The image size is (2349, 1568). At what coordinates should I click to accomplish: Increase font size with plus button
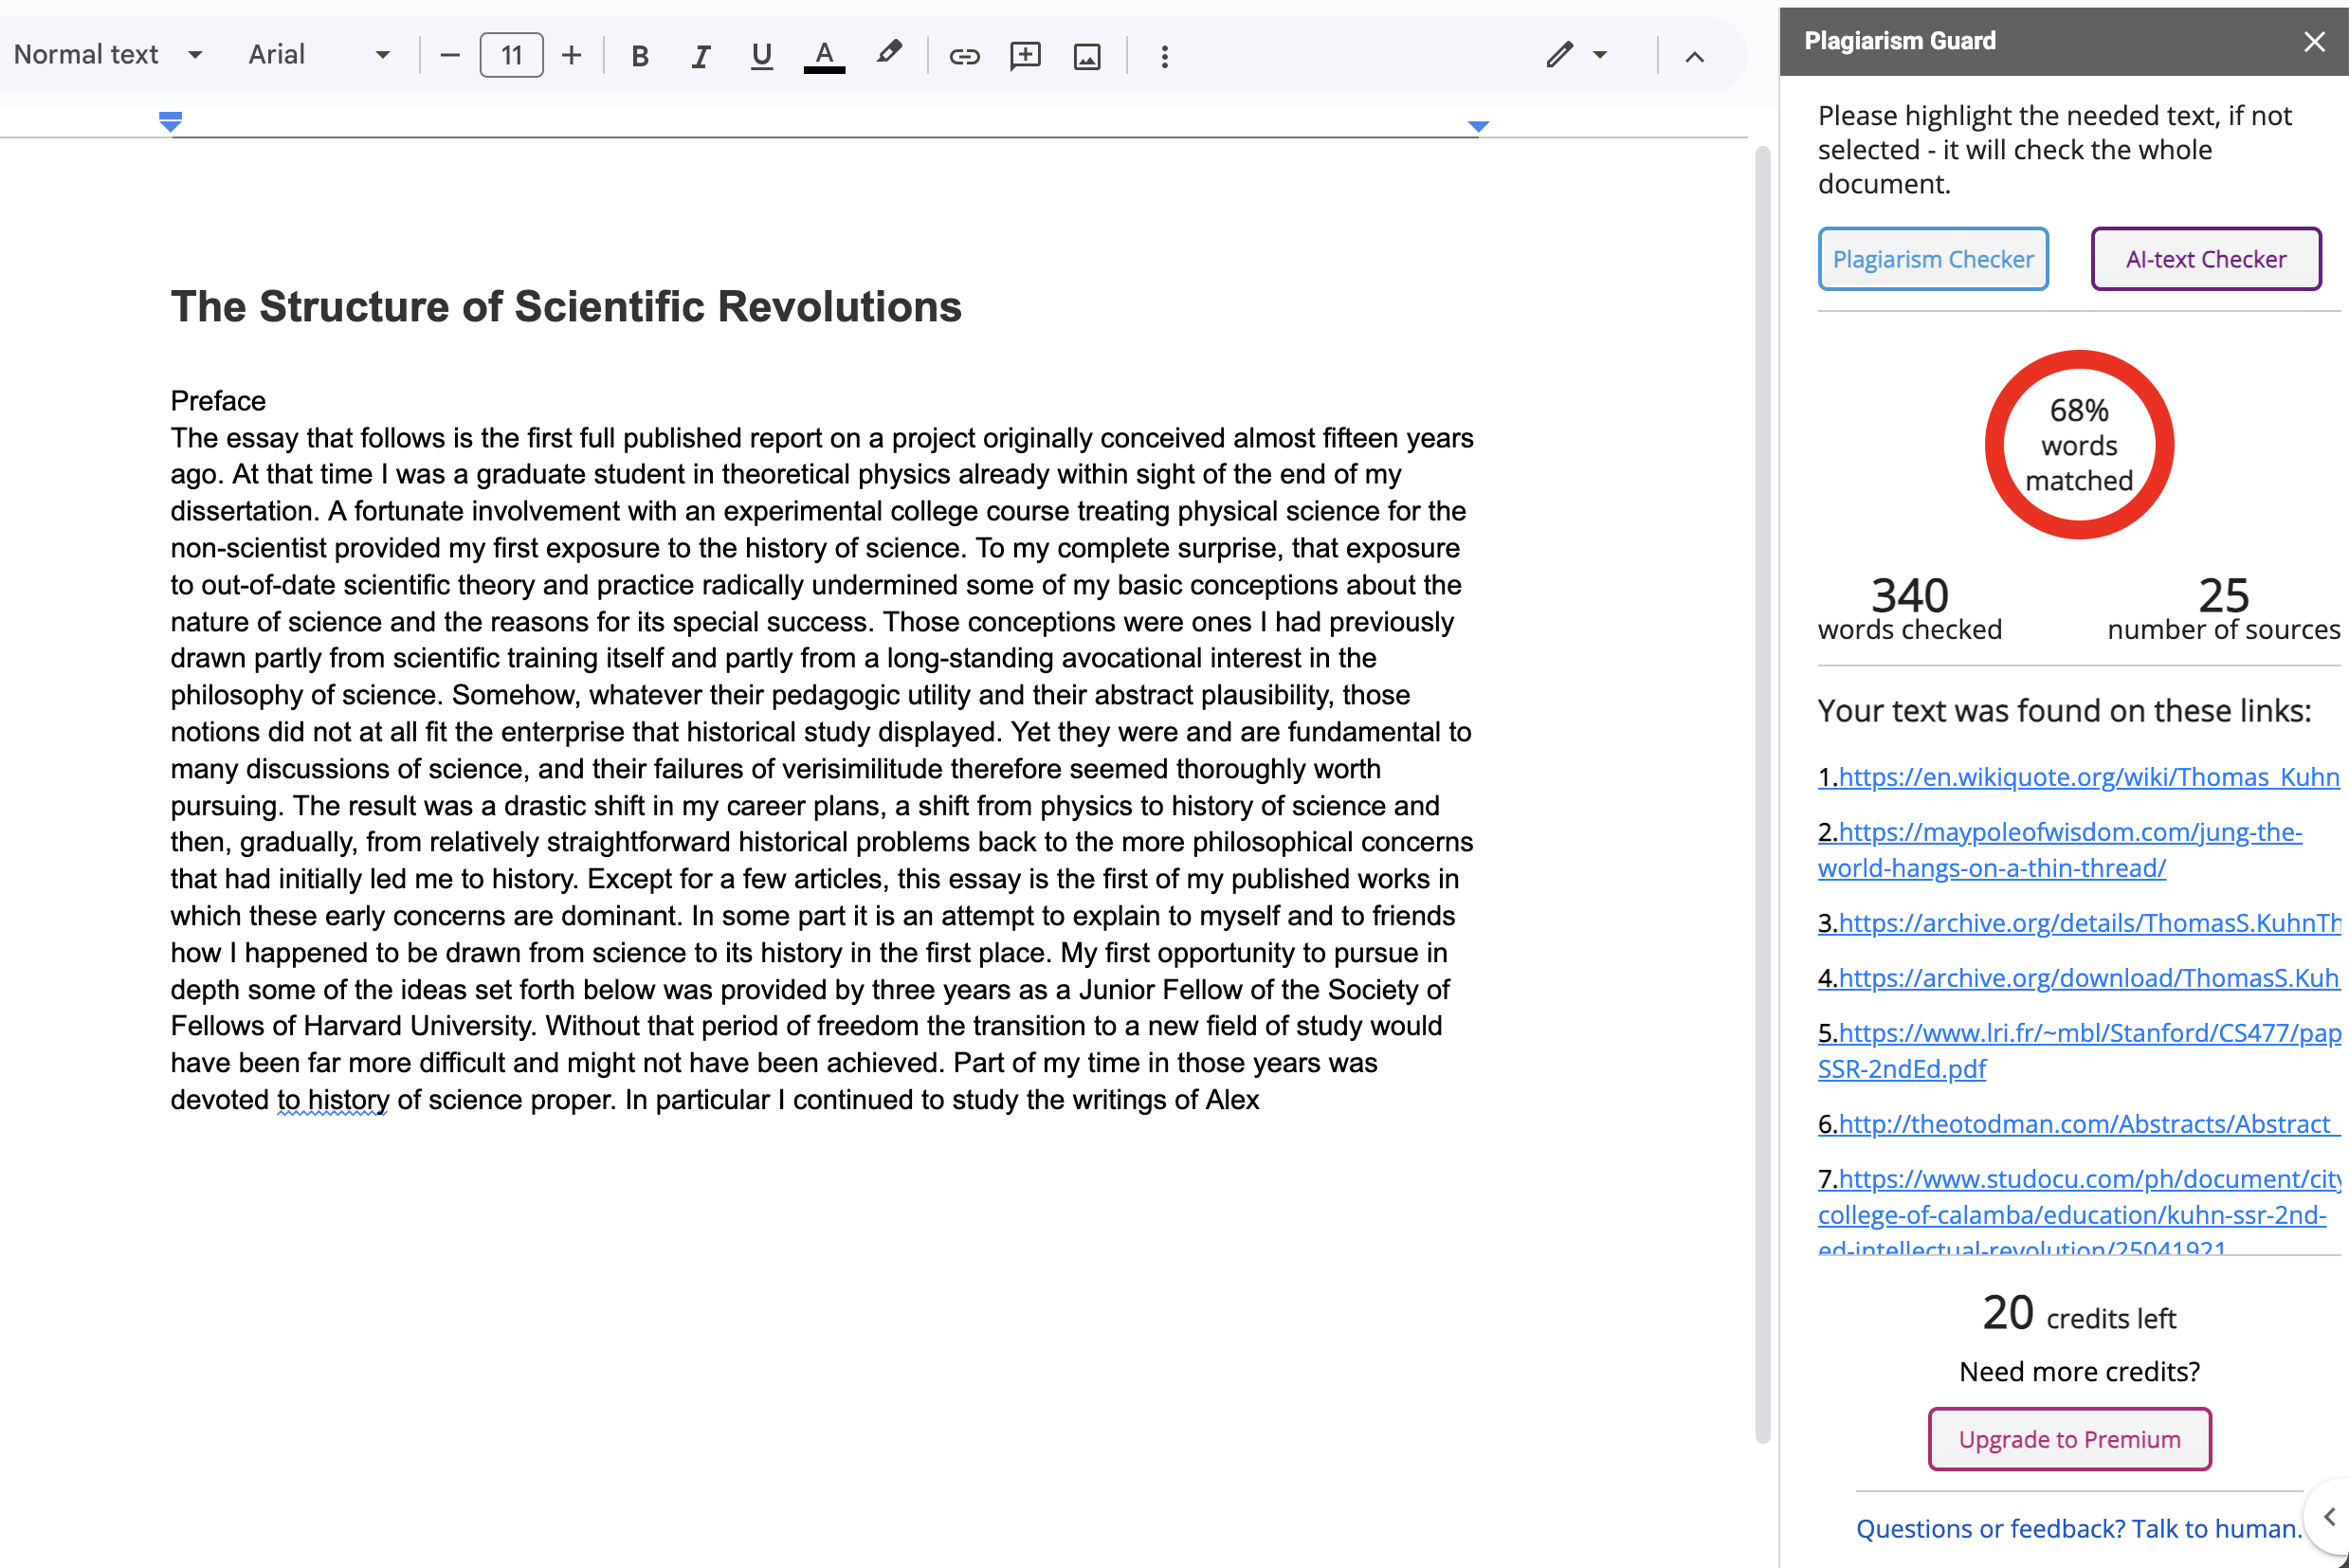coord(571,55)
